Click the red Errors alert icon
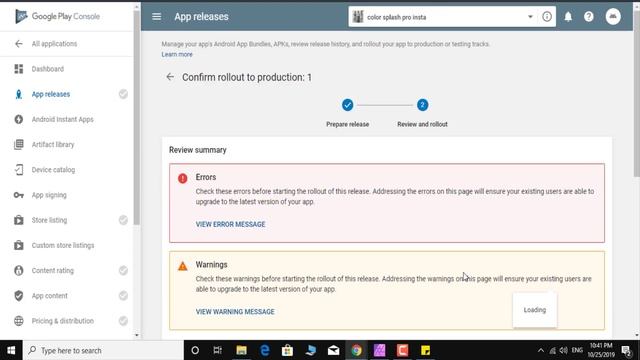Screen dimensions: 640x360 182,178
